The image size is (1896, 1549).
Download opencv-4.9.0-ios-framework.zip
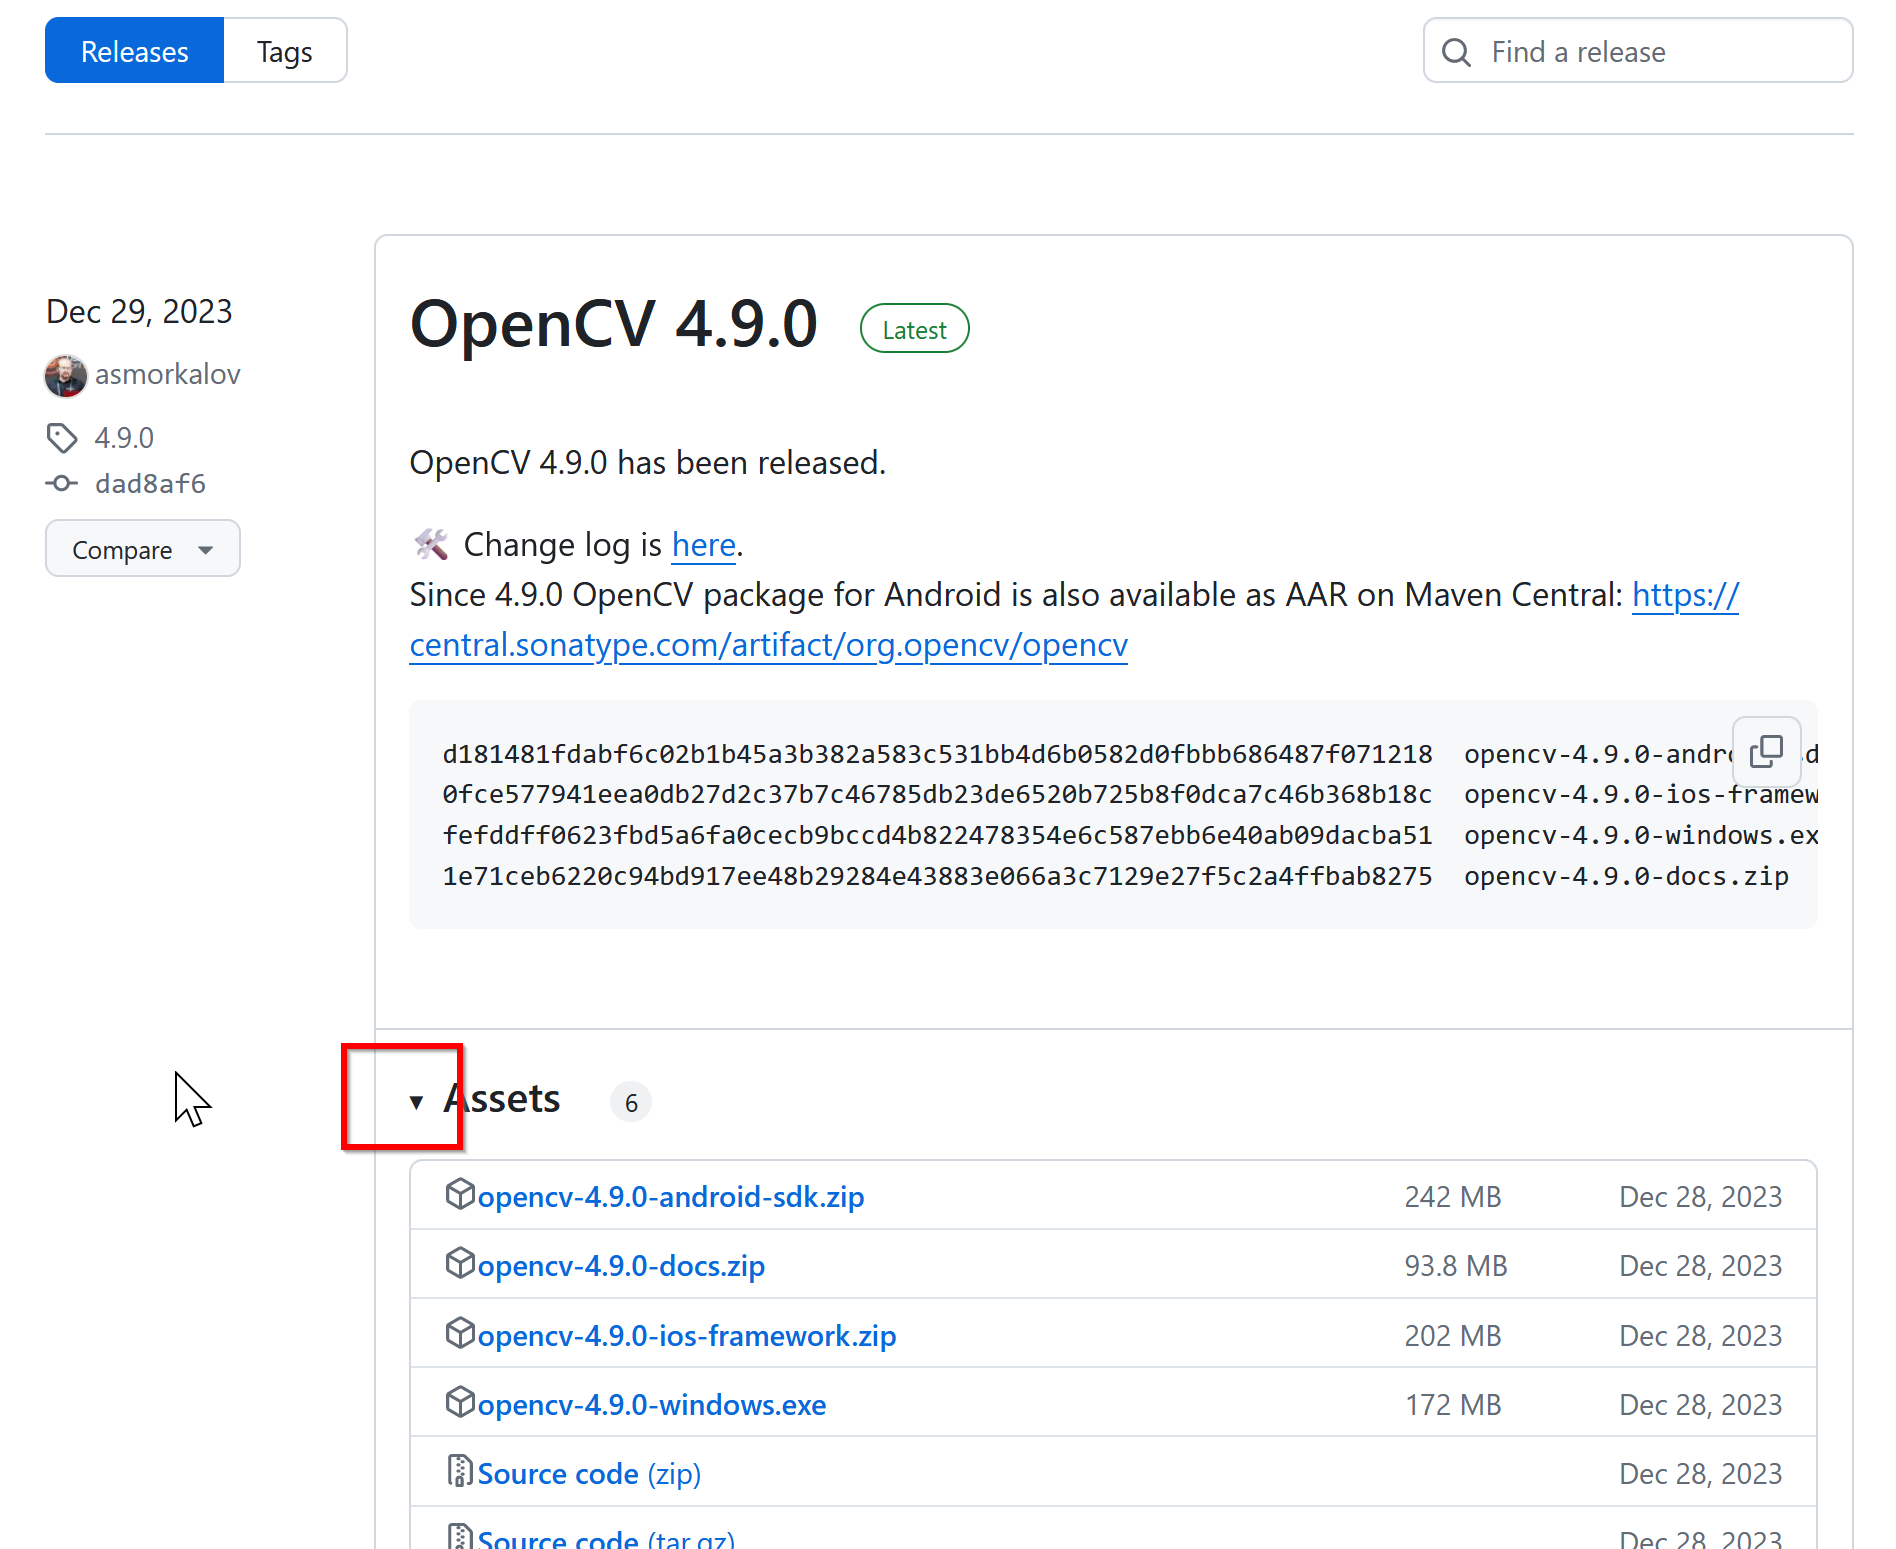(x=687, y=1336)
